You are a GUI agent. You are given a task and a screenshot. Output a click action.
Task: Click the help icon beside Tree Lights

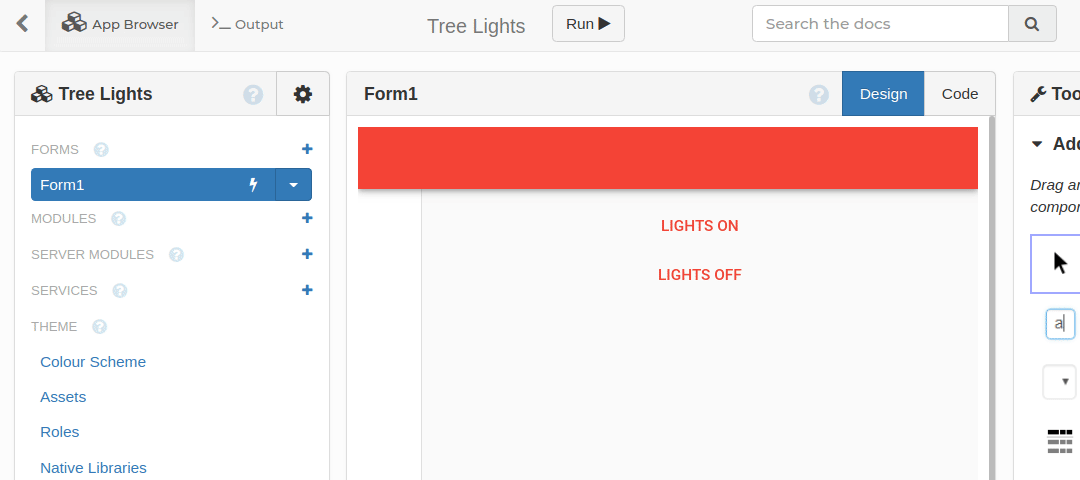point(253,95)
